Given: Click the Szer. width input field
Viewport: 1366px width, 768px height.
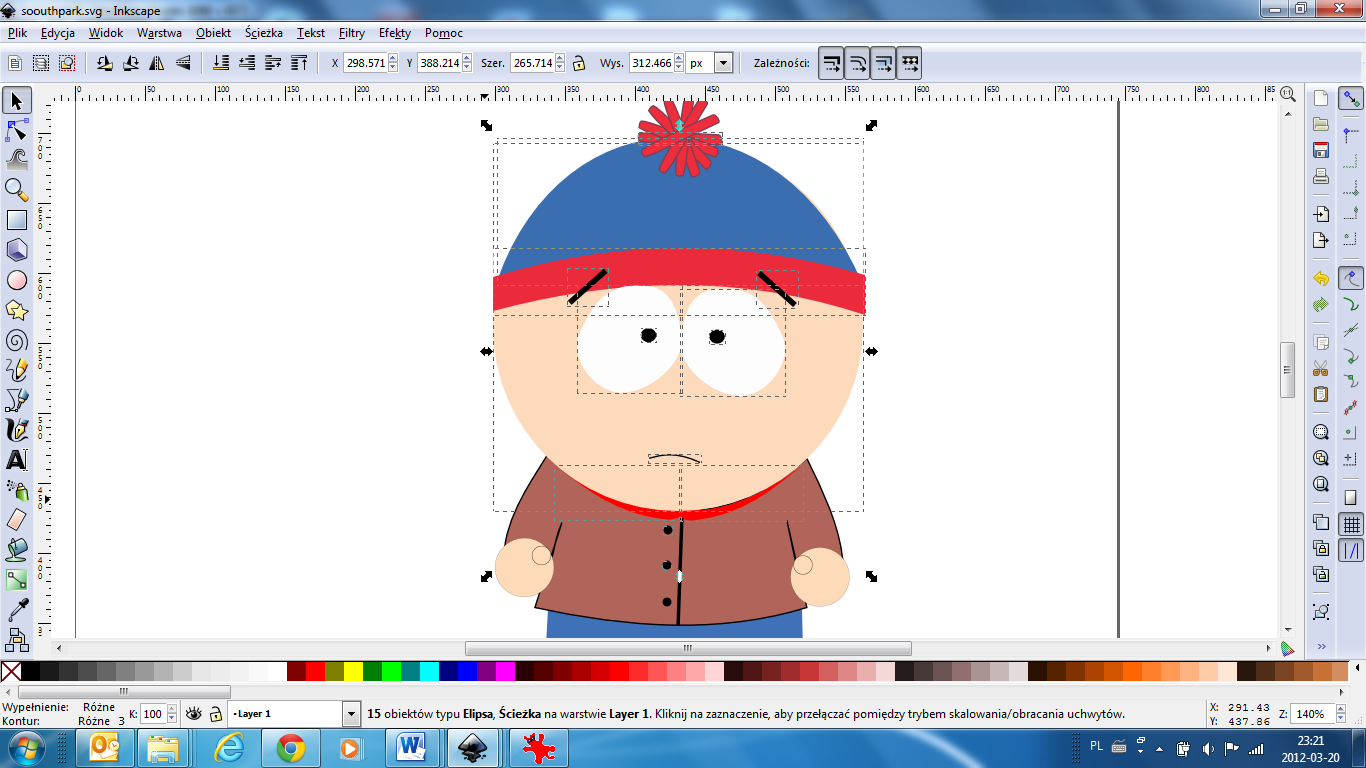Looking at the screenshot, I should tap(532, 63).
